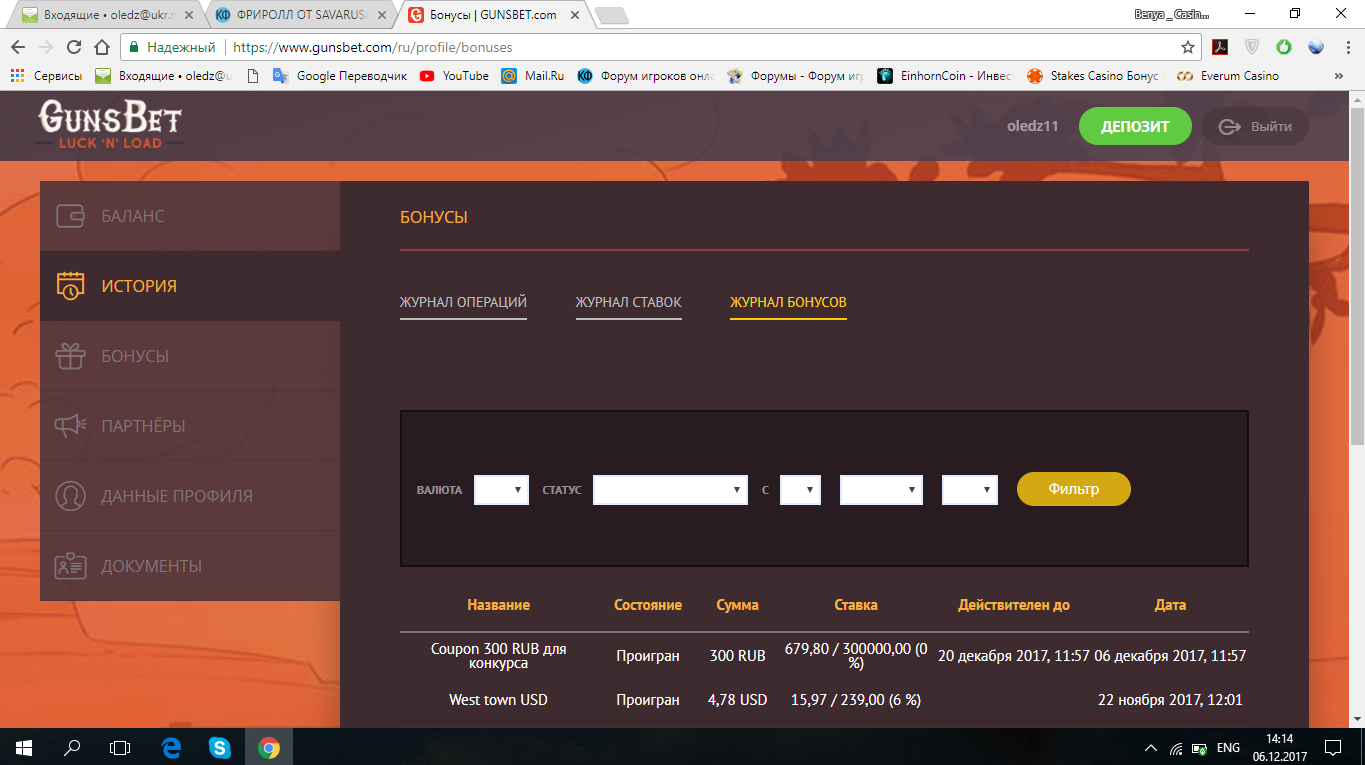Open the Статус status dropdown
This screenshot has width=1365, height=765.
tap(670, 490)
